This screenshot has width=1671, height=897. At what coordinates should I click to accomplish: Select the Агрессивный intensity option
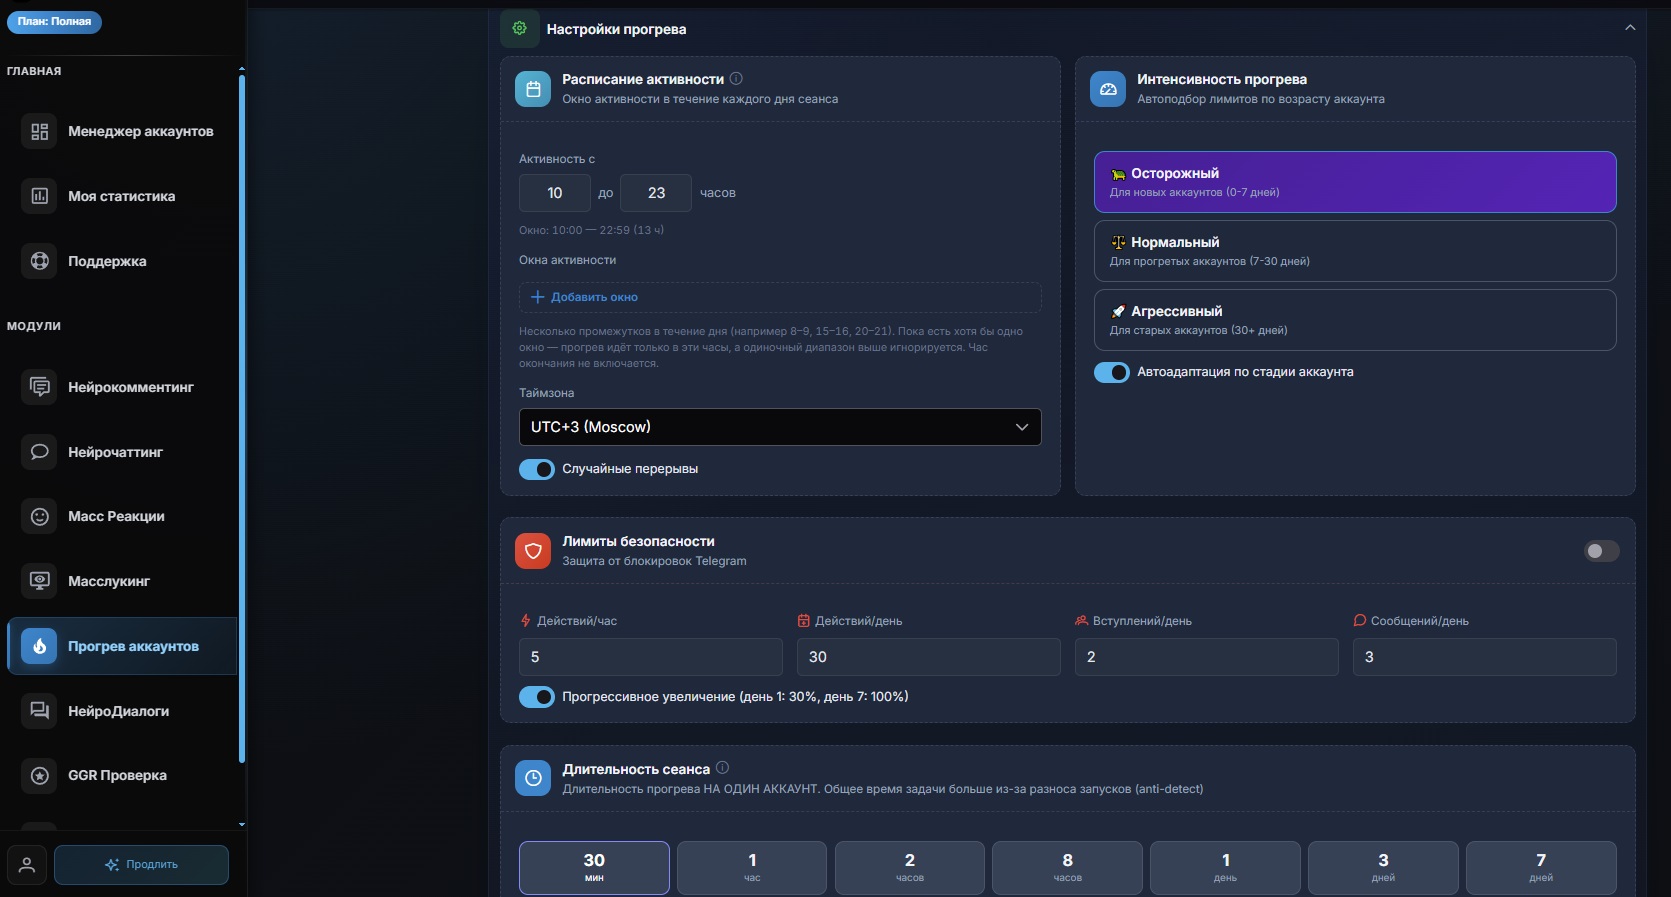(x=1355, y=320)
